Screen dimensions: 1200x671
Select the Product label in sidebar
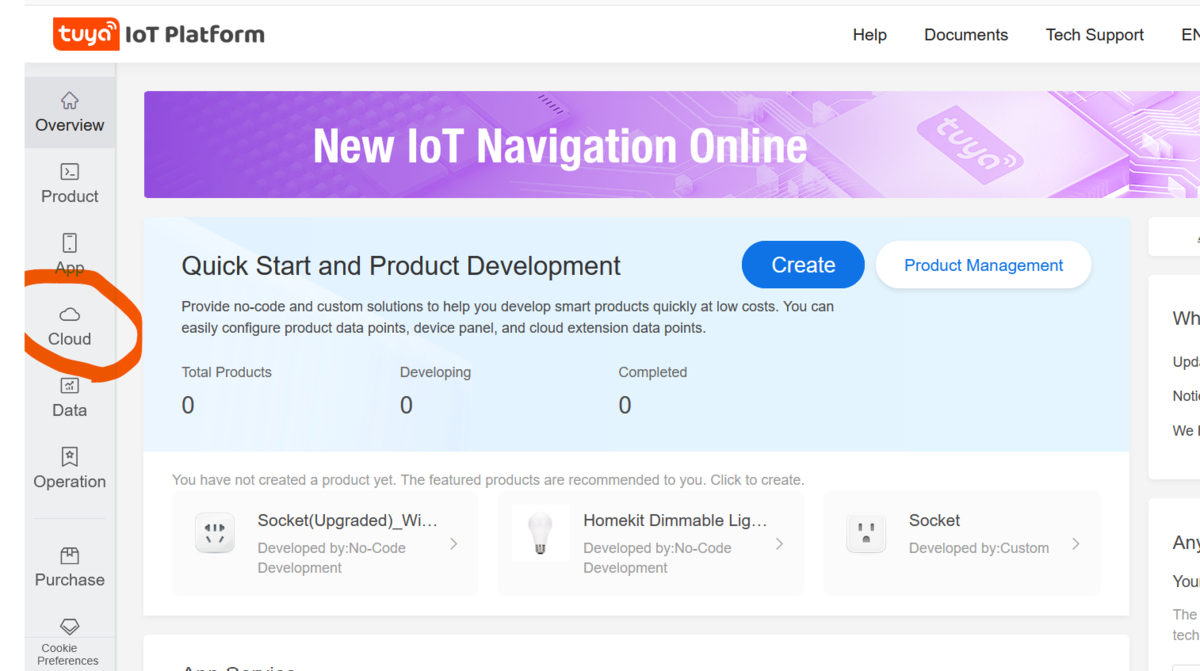coord(69,196)
